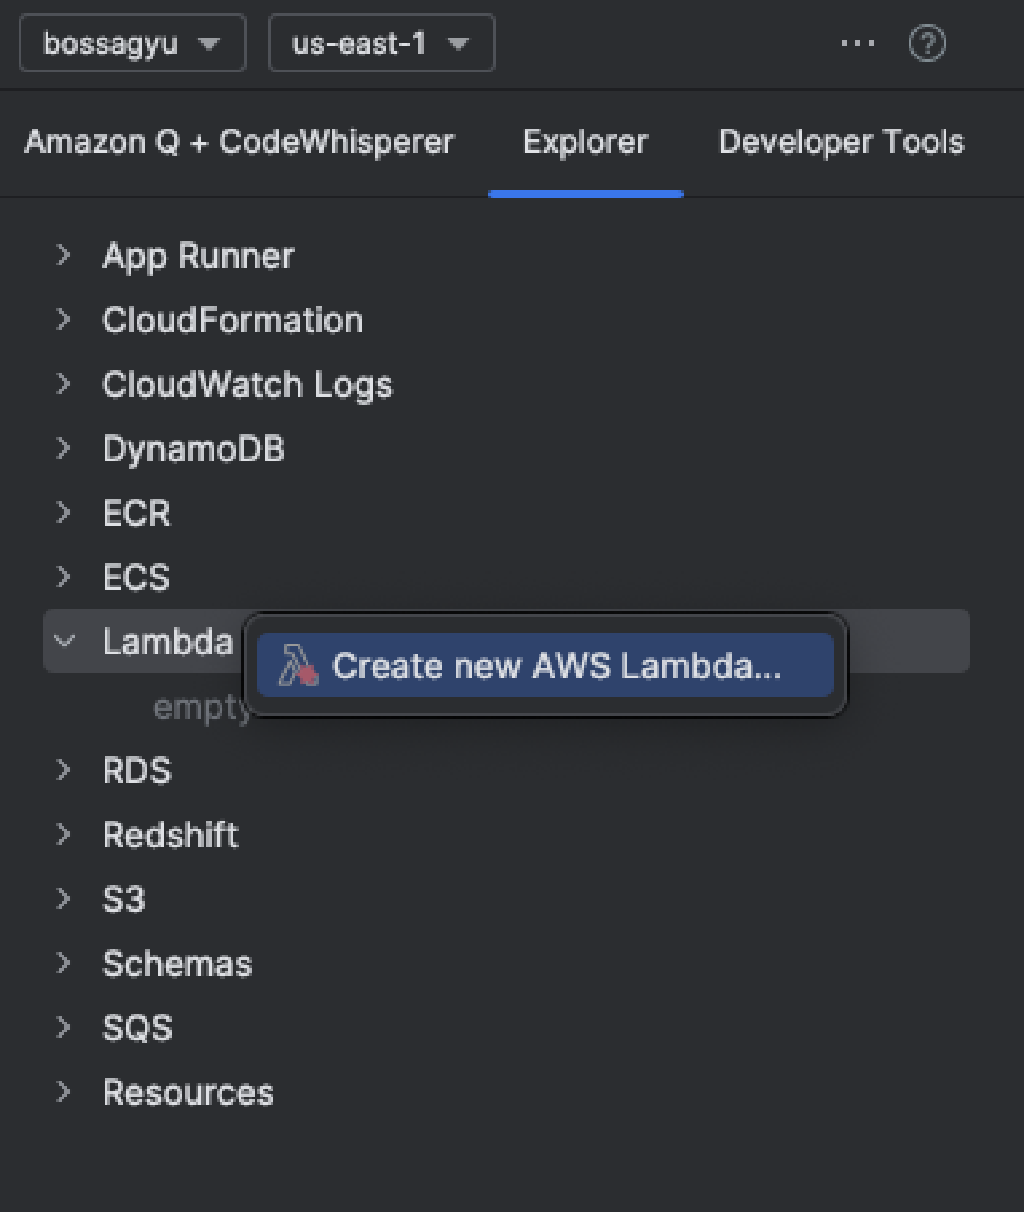This screenshot has height=1212, width=1024.
Task: Open the bossagyu profile dropdown
Action: (x=132, y=44)
